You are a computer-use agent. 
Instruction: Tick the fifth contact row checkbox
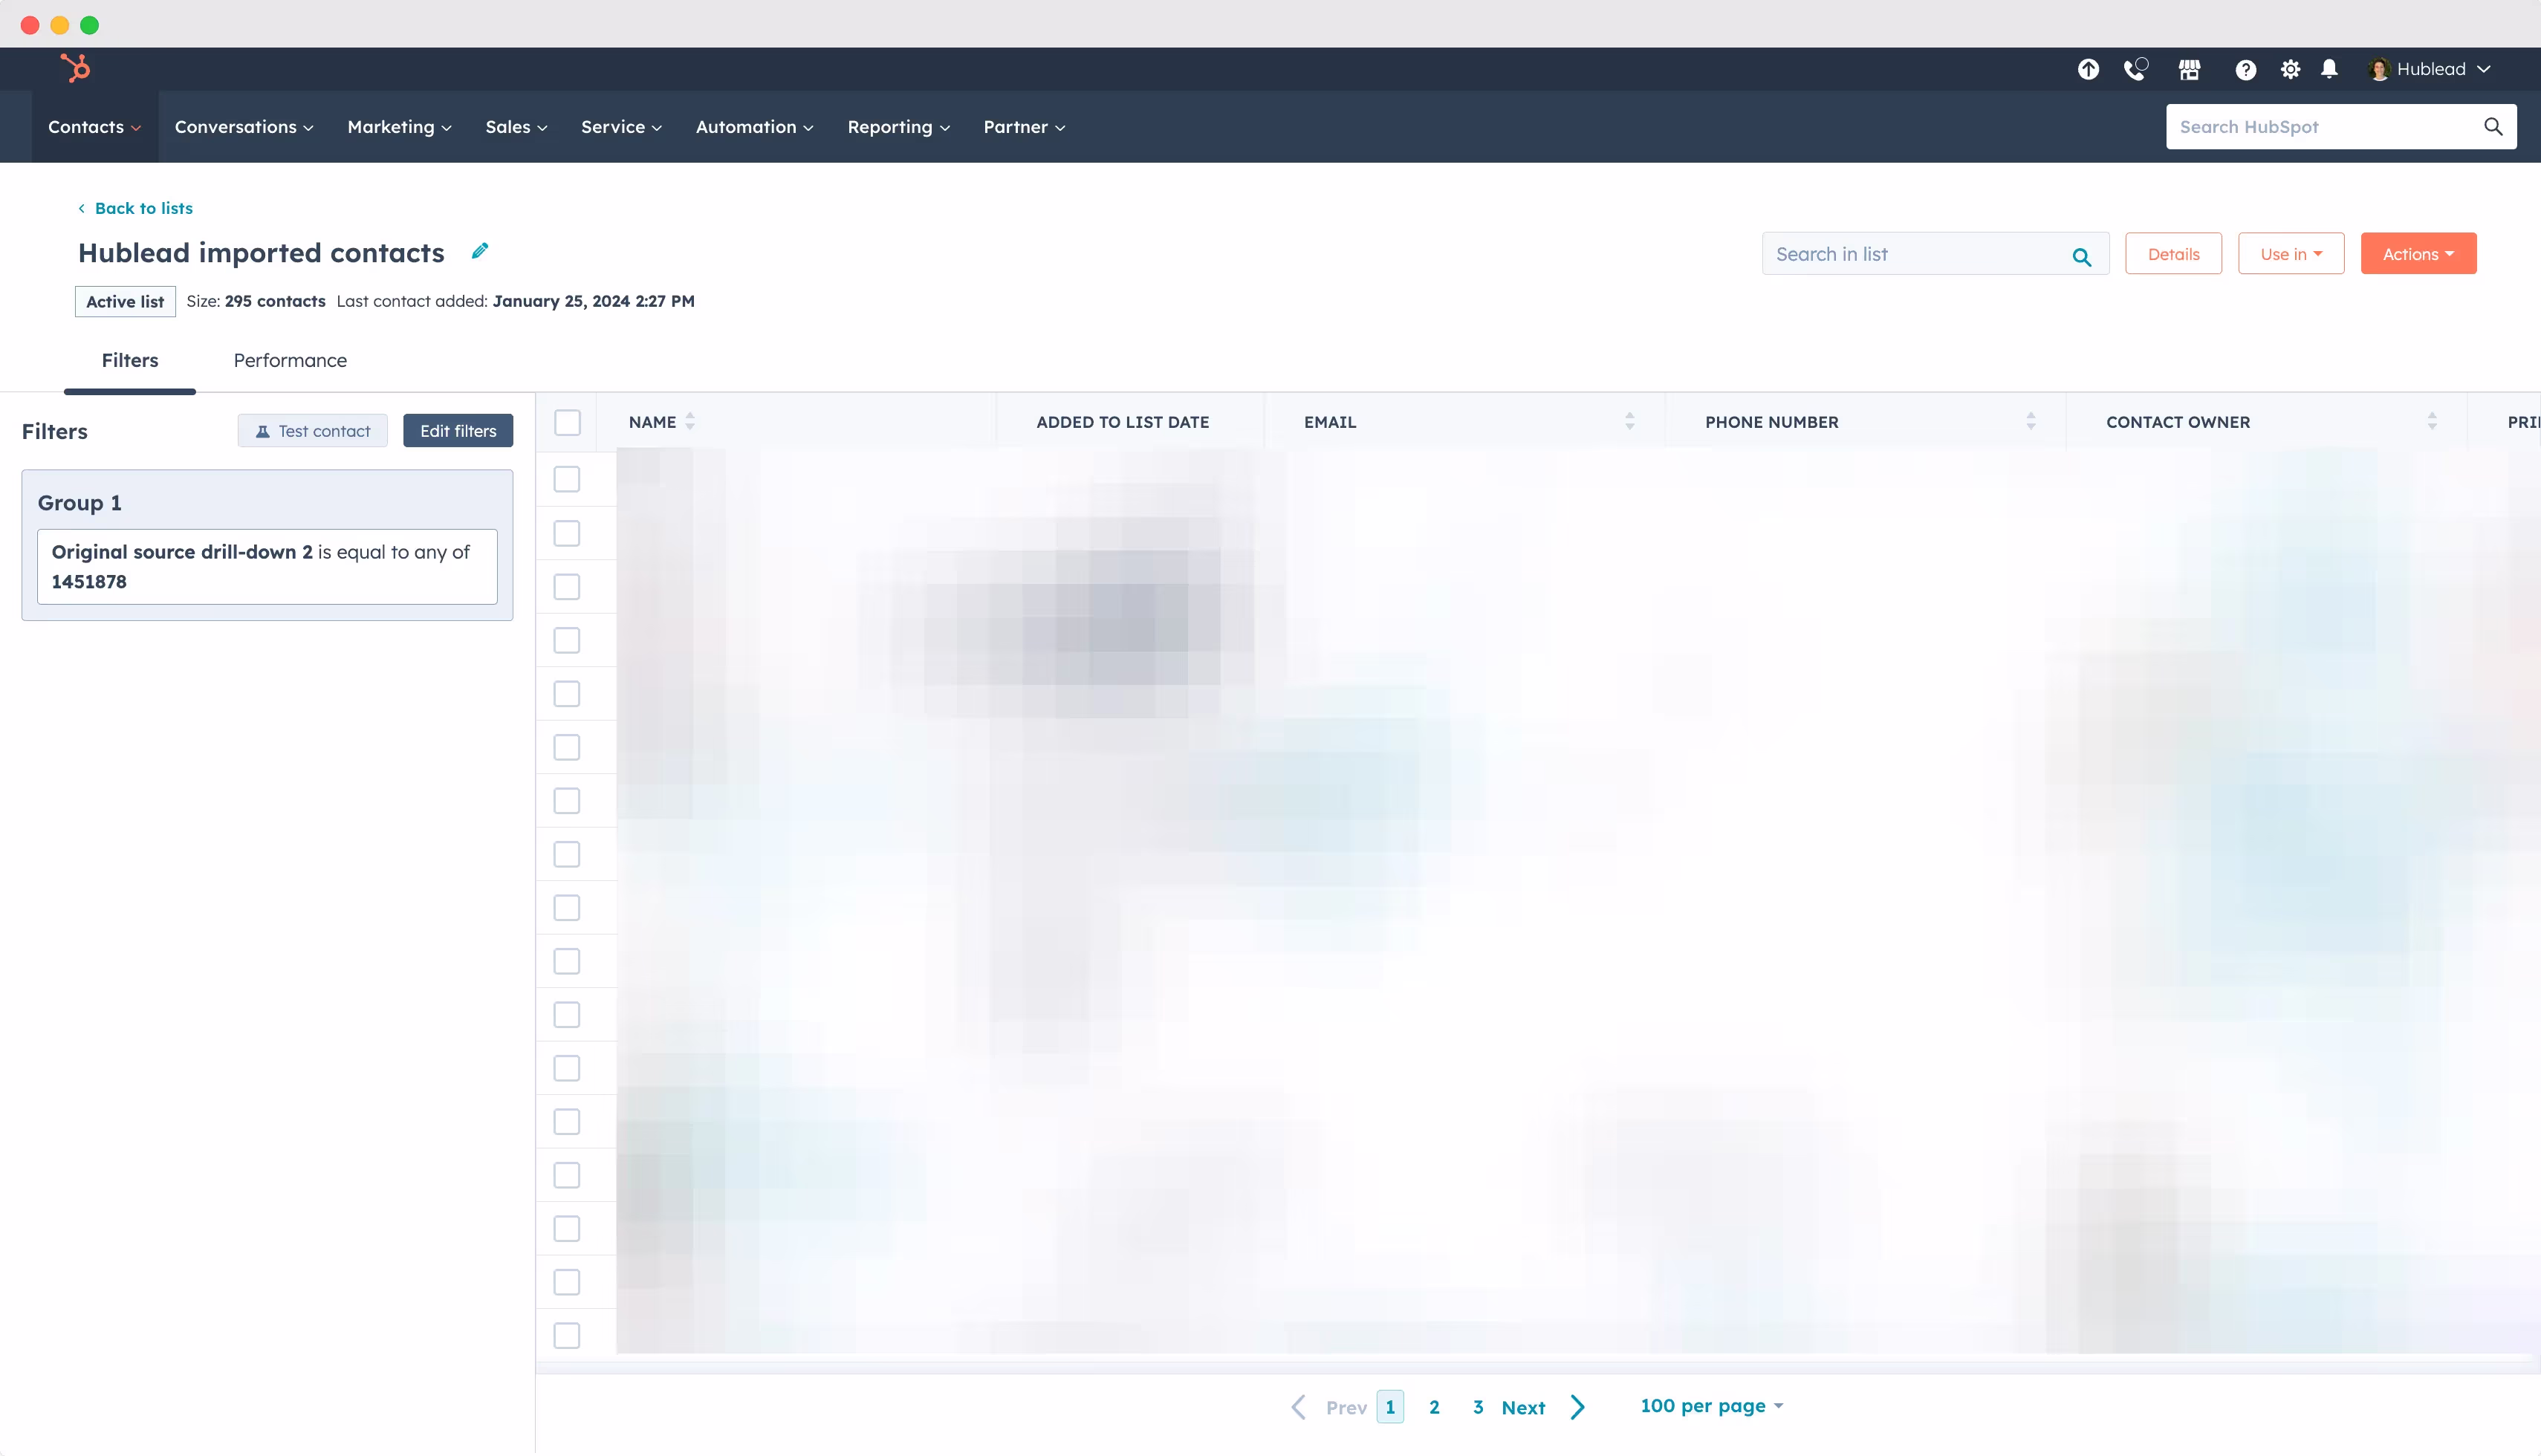click(x=567, y=693)
